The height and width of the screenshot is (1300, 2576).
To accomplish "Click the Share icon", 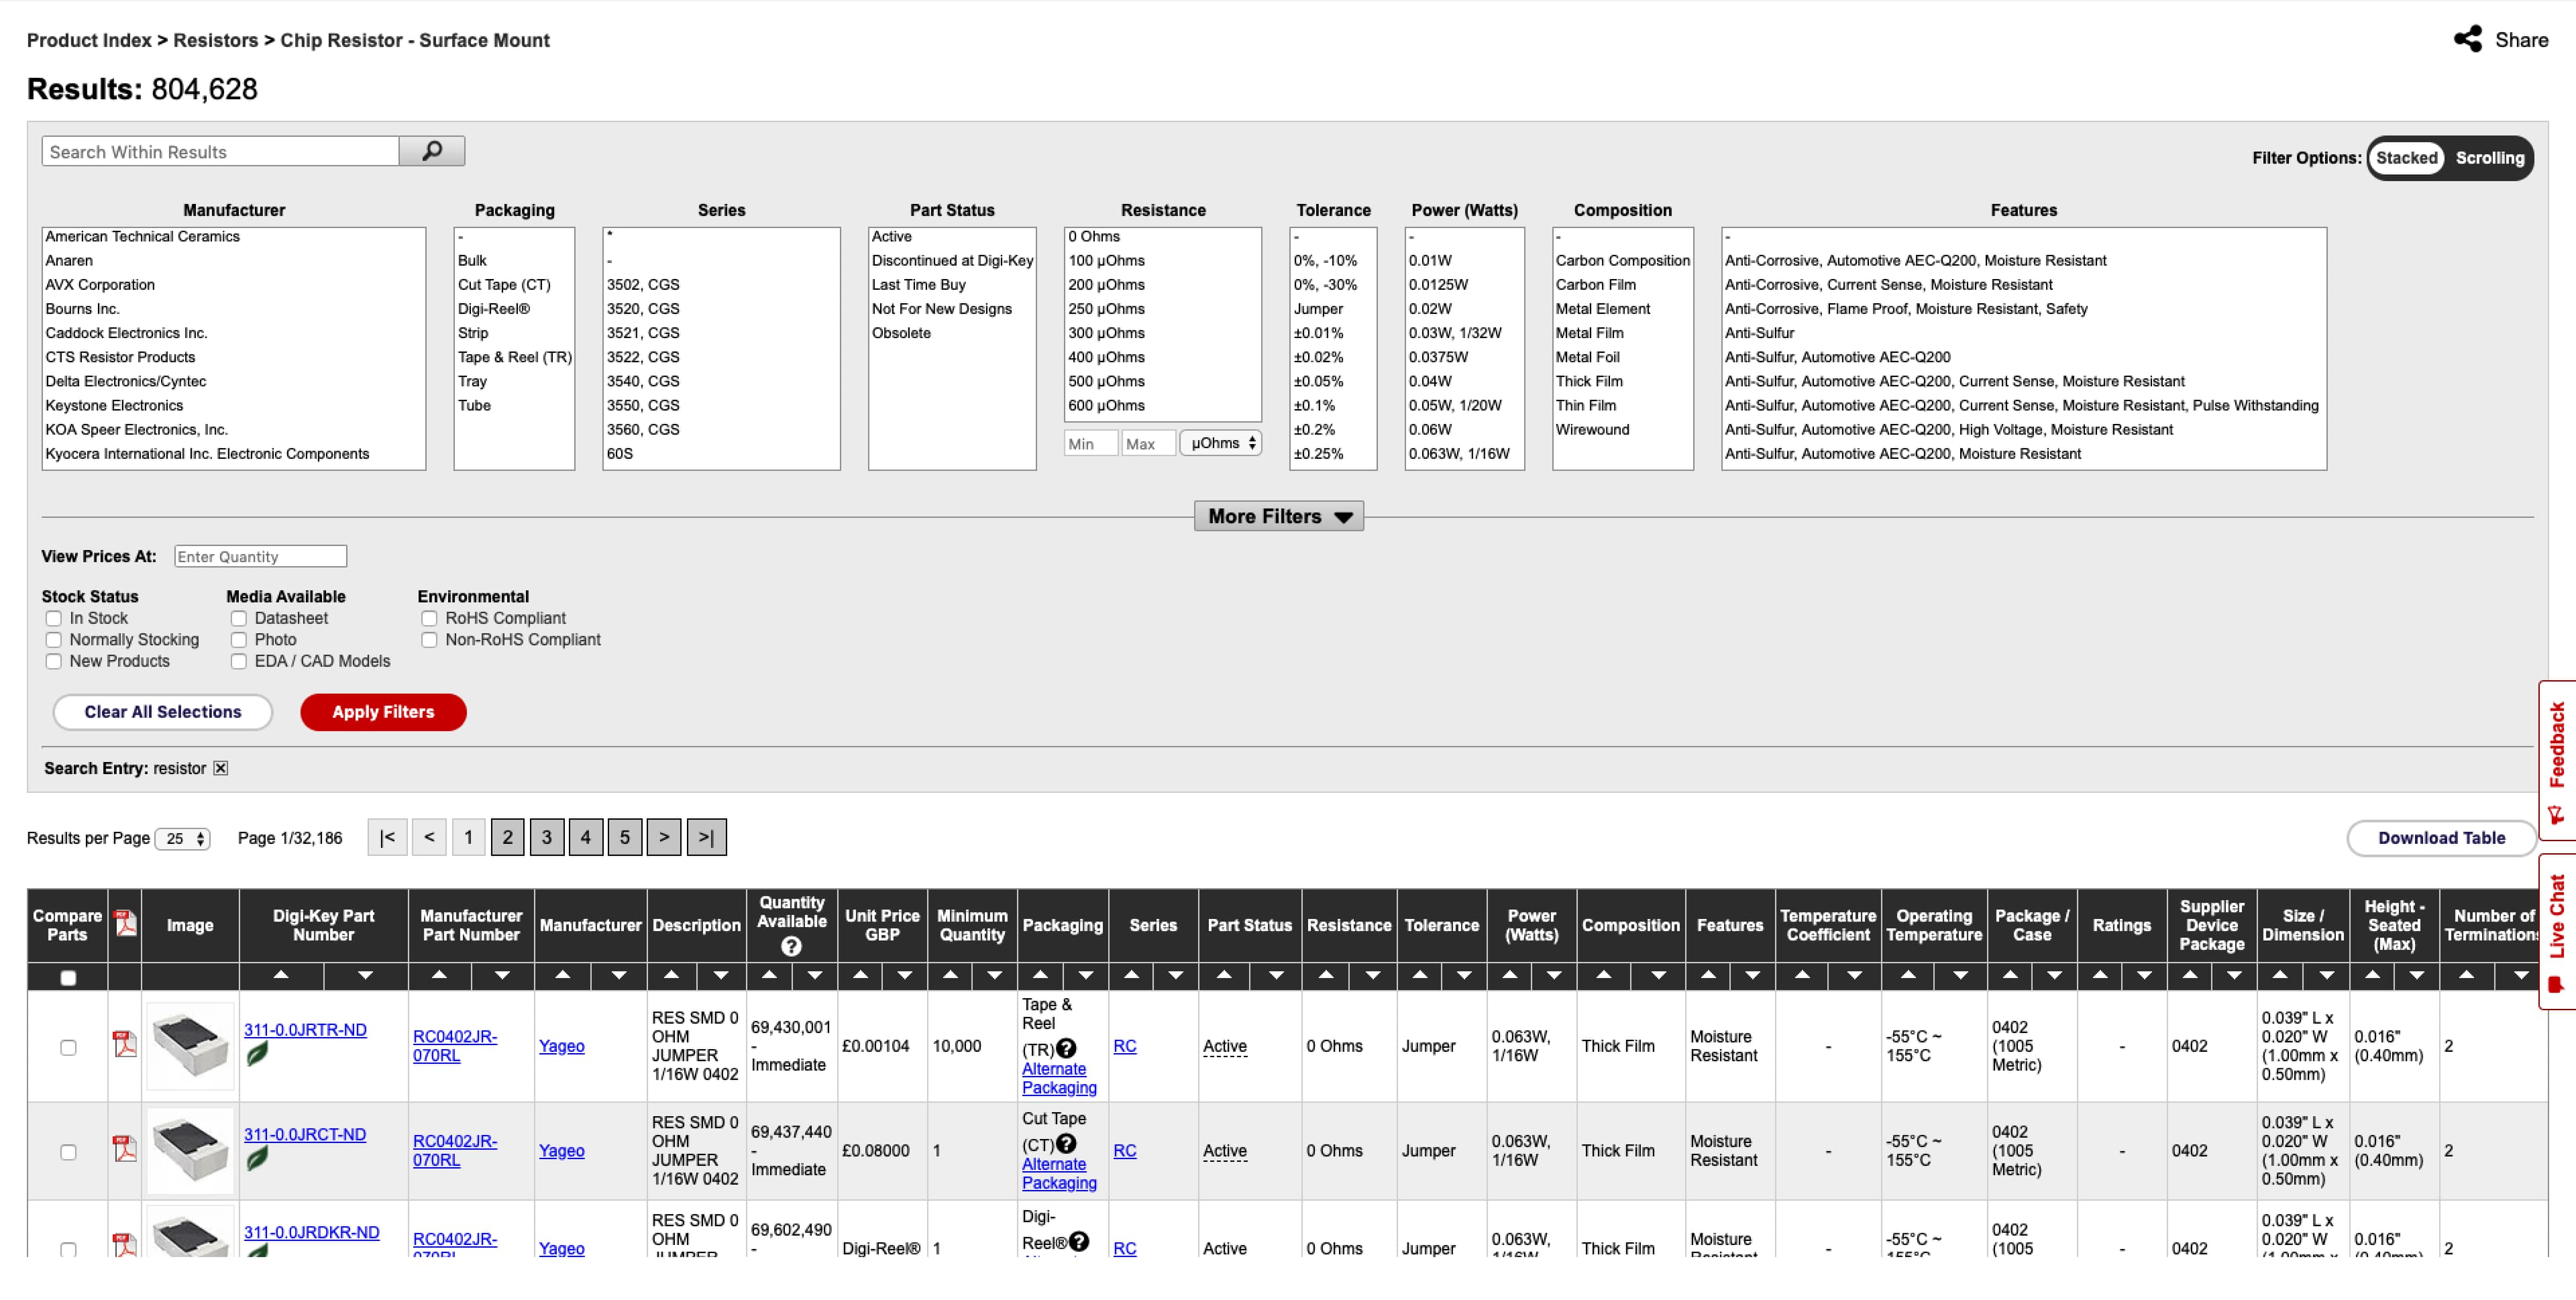I will 2467,39.
